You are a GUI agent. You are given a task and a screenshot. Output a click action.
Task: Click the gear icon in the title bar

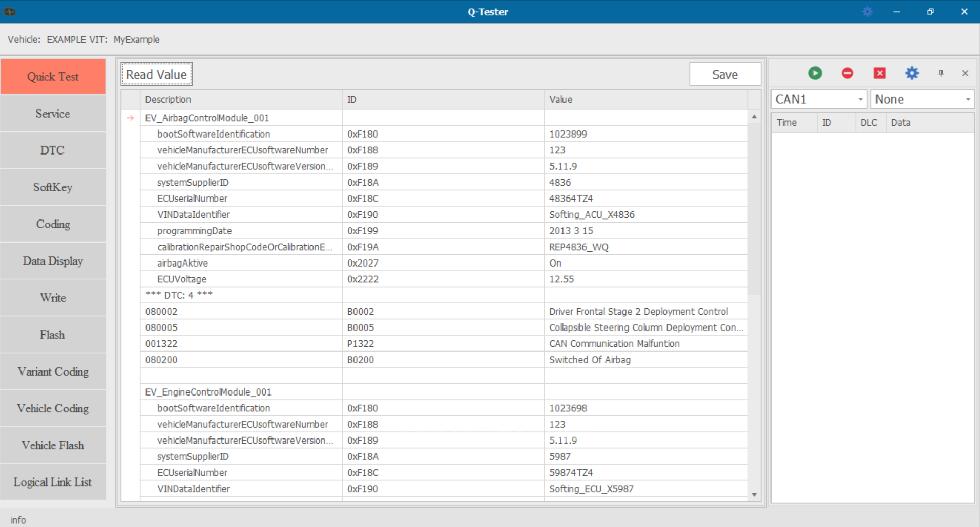click(x=867, y=11)
